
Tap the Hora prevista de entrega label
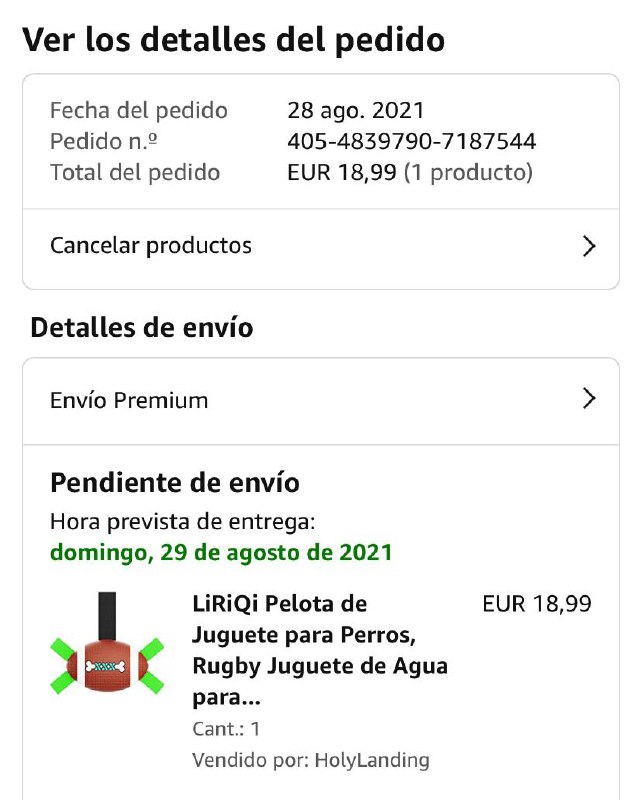click(x=183, y=522)
